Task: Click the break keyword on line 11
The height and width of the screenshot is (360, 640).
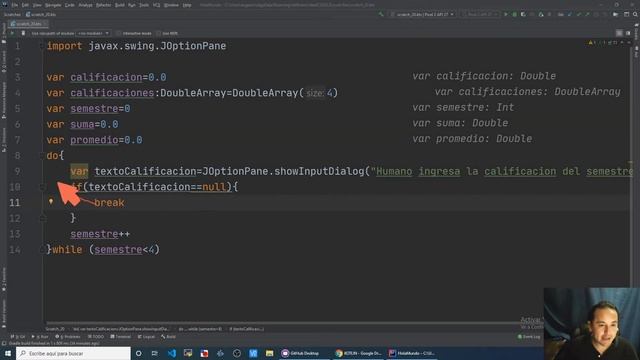Action: coord(109,203)
